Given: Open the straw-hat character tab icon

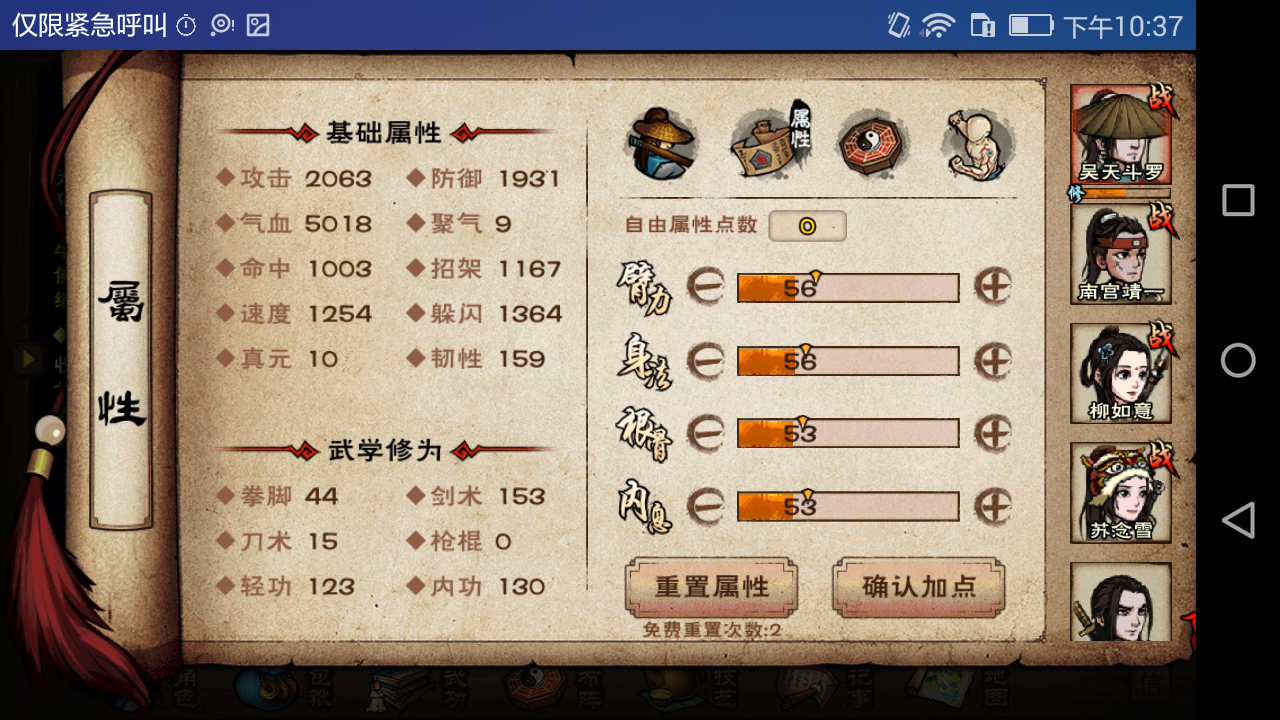Looking at the screenshot, I should pyautogui.click(x=660, y=142).
